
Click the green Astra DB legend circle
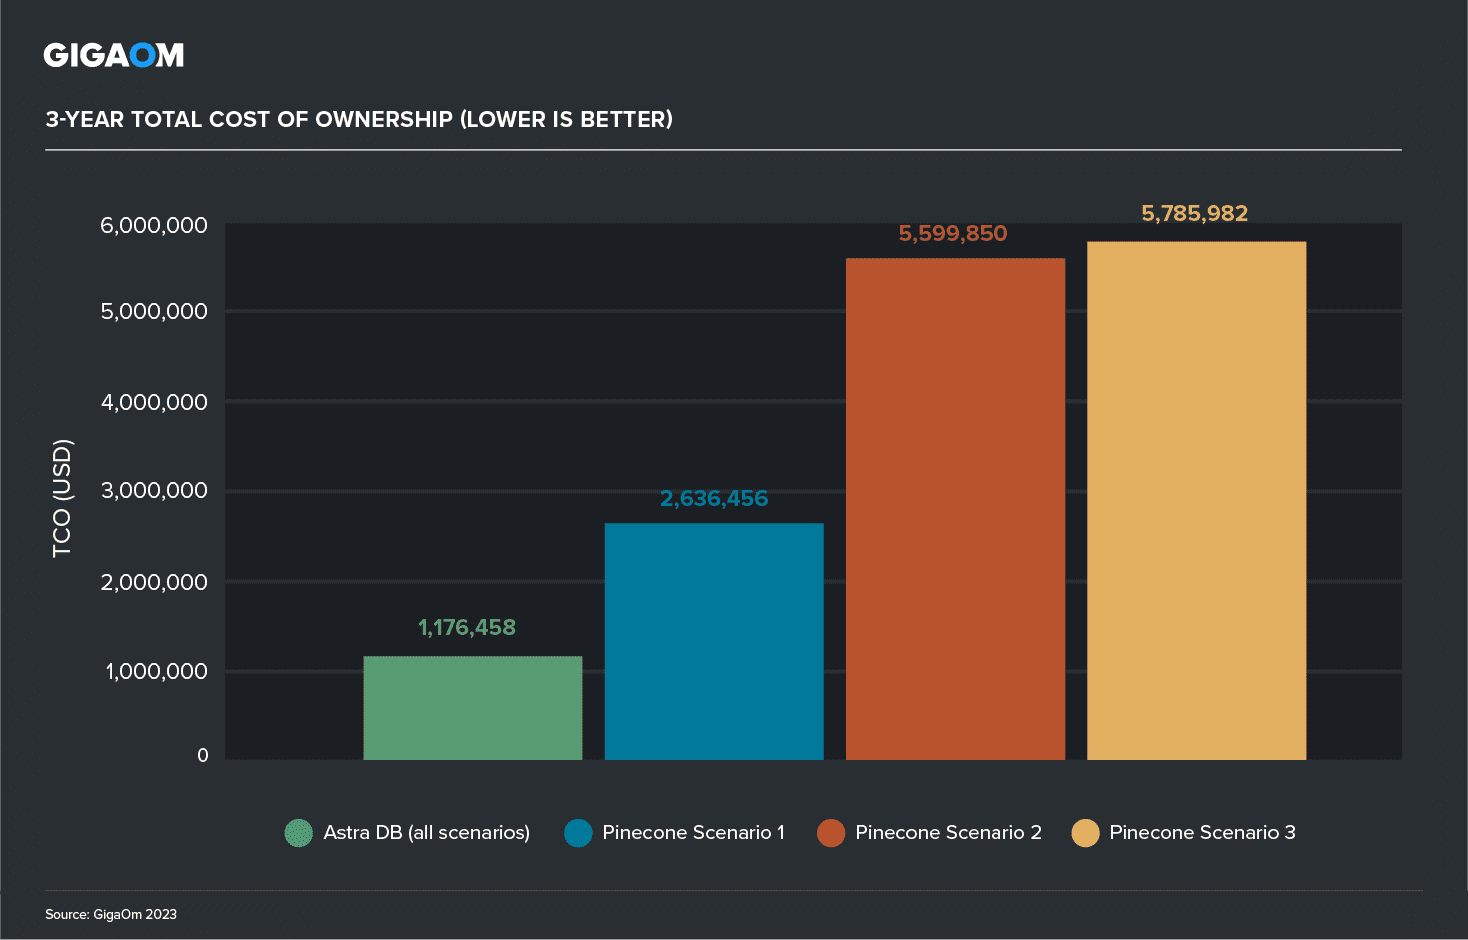[298, 833]
